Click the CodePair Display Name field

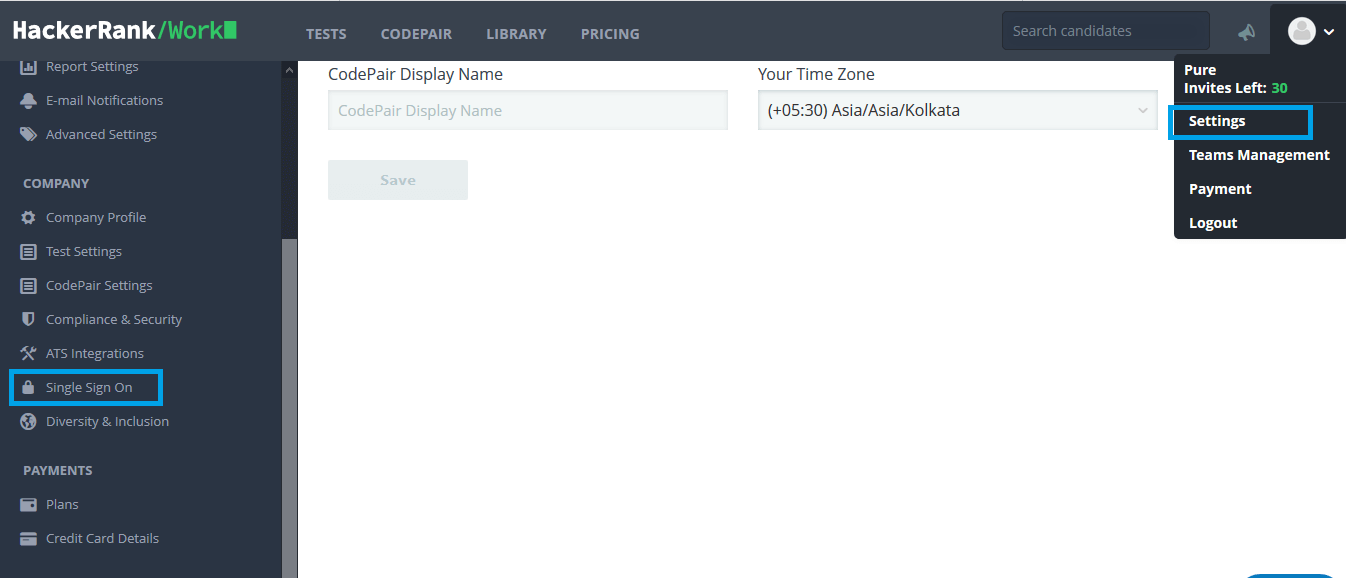528,111
